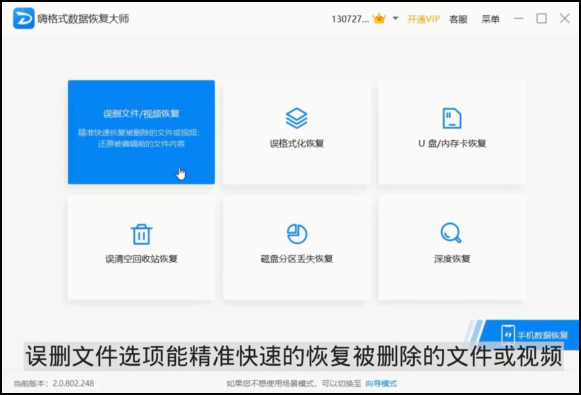Open 客服 customer service
Image resolution: width=581 pixels, height=395 pixels.
(458, 19)
